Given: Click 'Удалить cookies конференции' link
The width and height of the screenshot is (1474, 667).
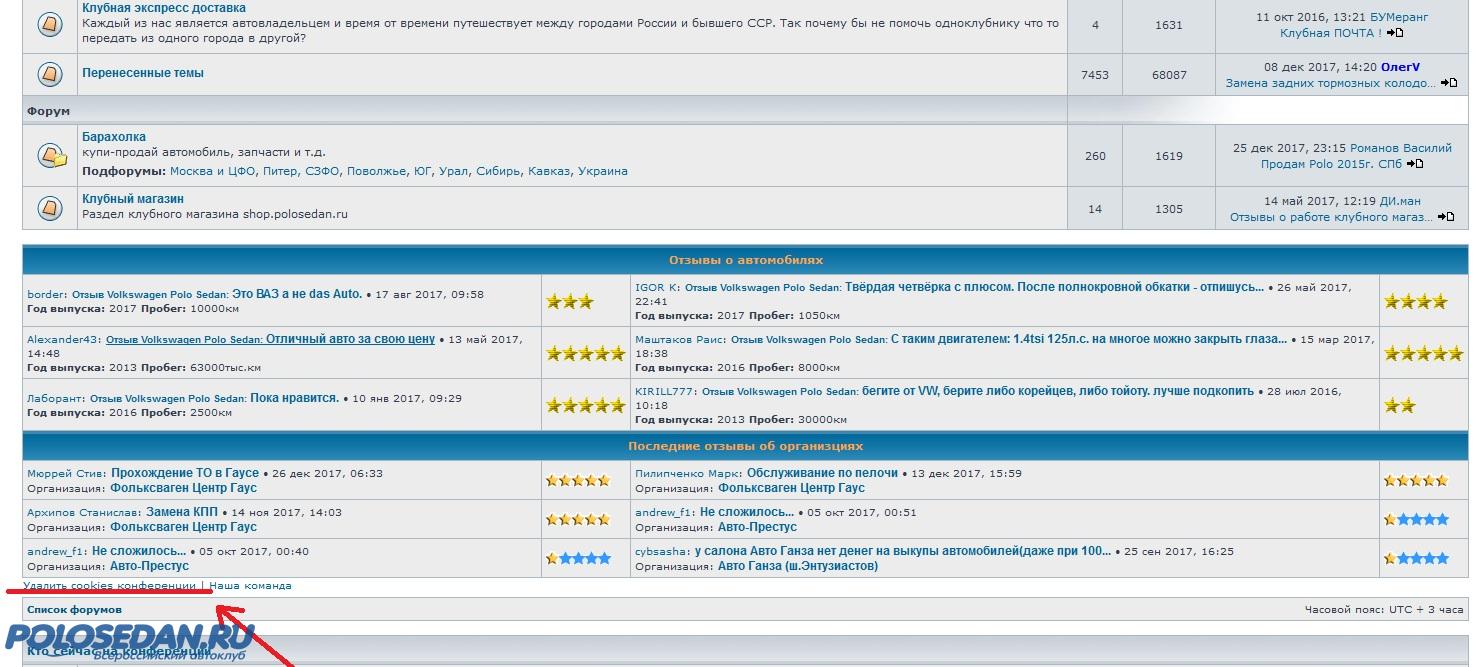Looking at the screenshot, I should [110, 585].
